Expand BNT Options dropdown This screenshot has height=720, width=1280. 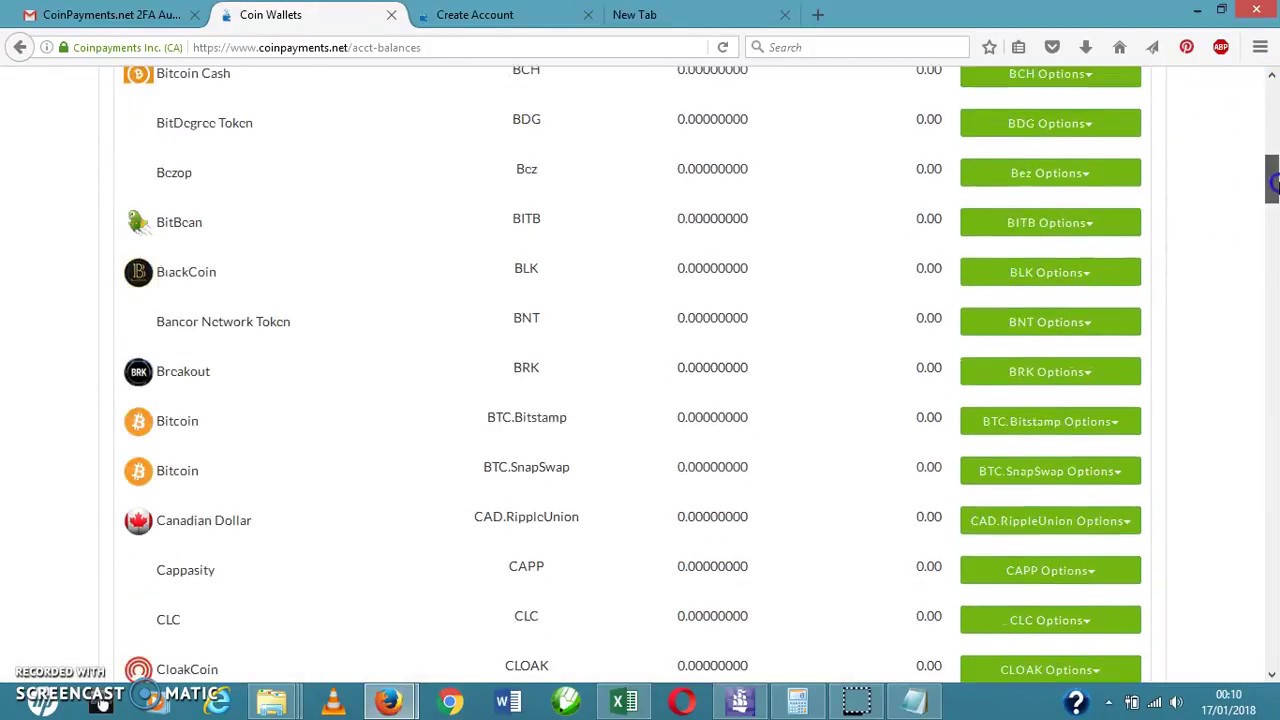pyautogui.click(x=1050, y=322)
